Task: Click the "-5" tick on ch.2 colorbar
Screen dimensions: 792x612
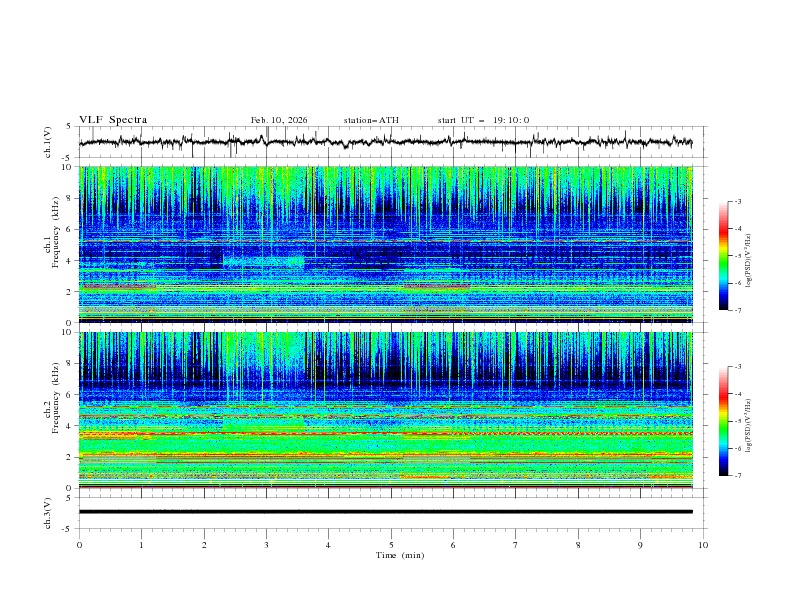Action: point(737,421)
